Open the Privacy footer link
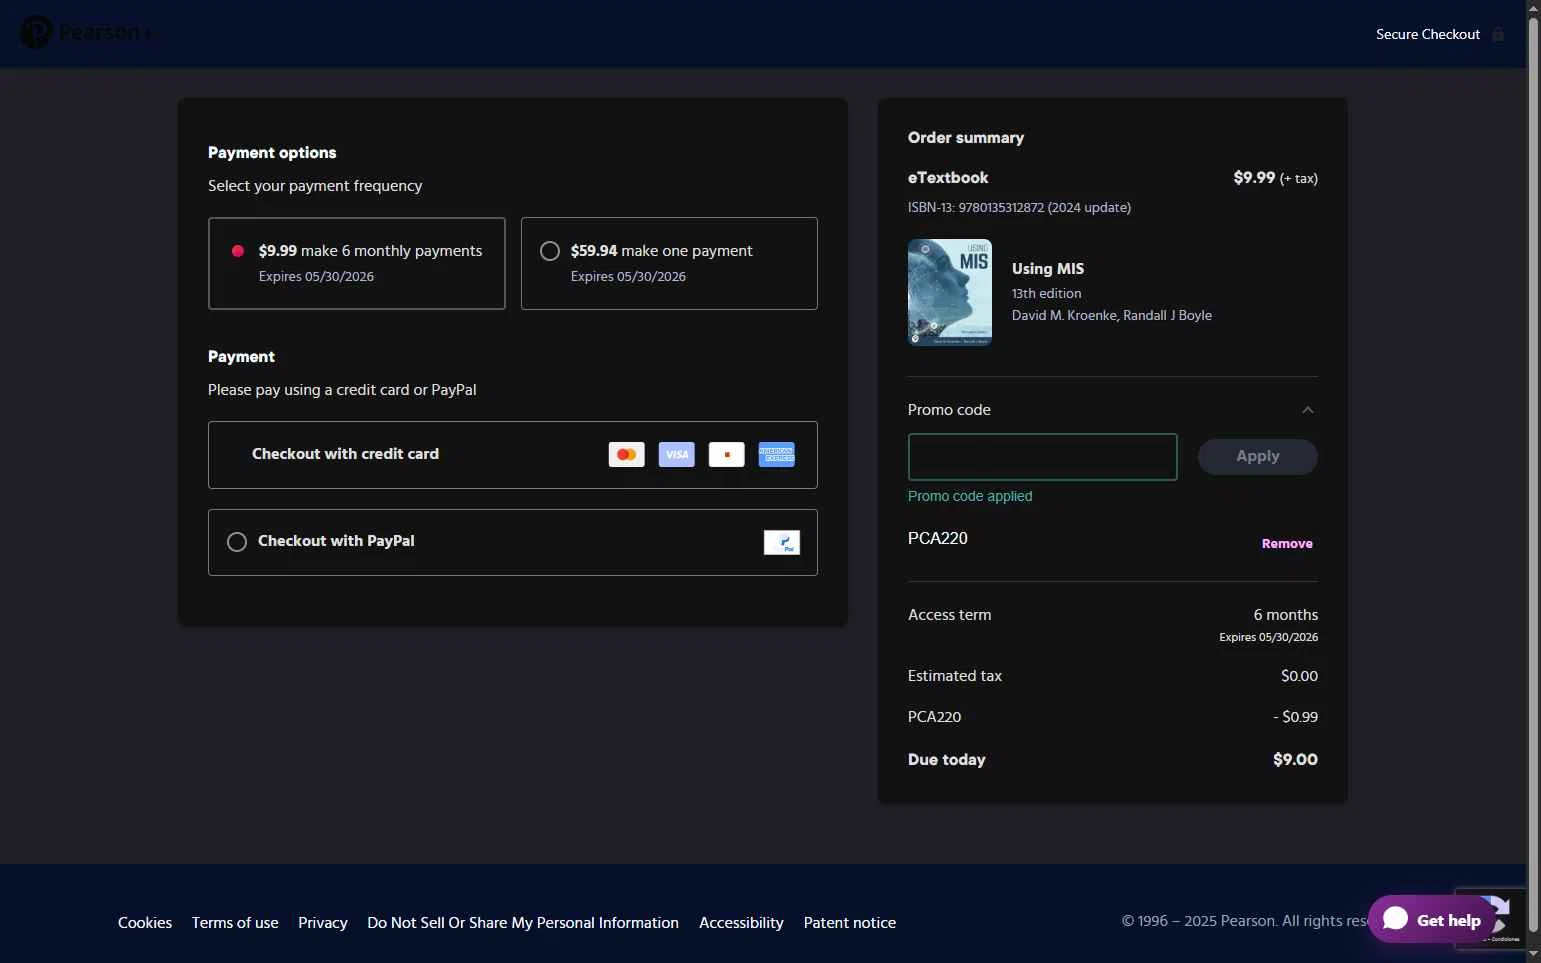This screenshot has width=1541, height=963. 323,923
